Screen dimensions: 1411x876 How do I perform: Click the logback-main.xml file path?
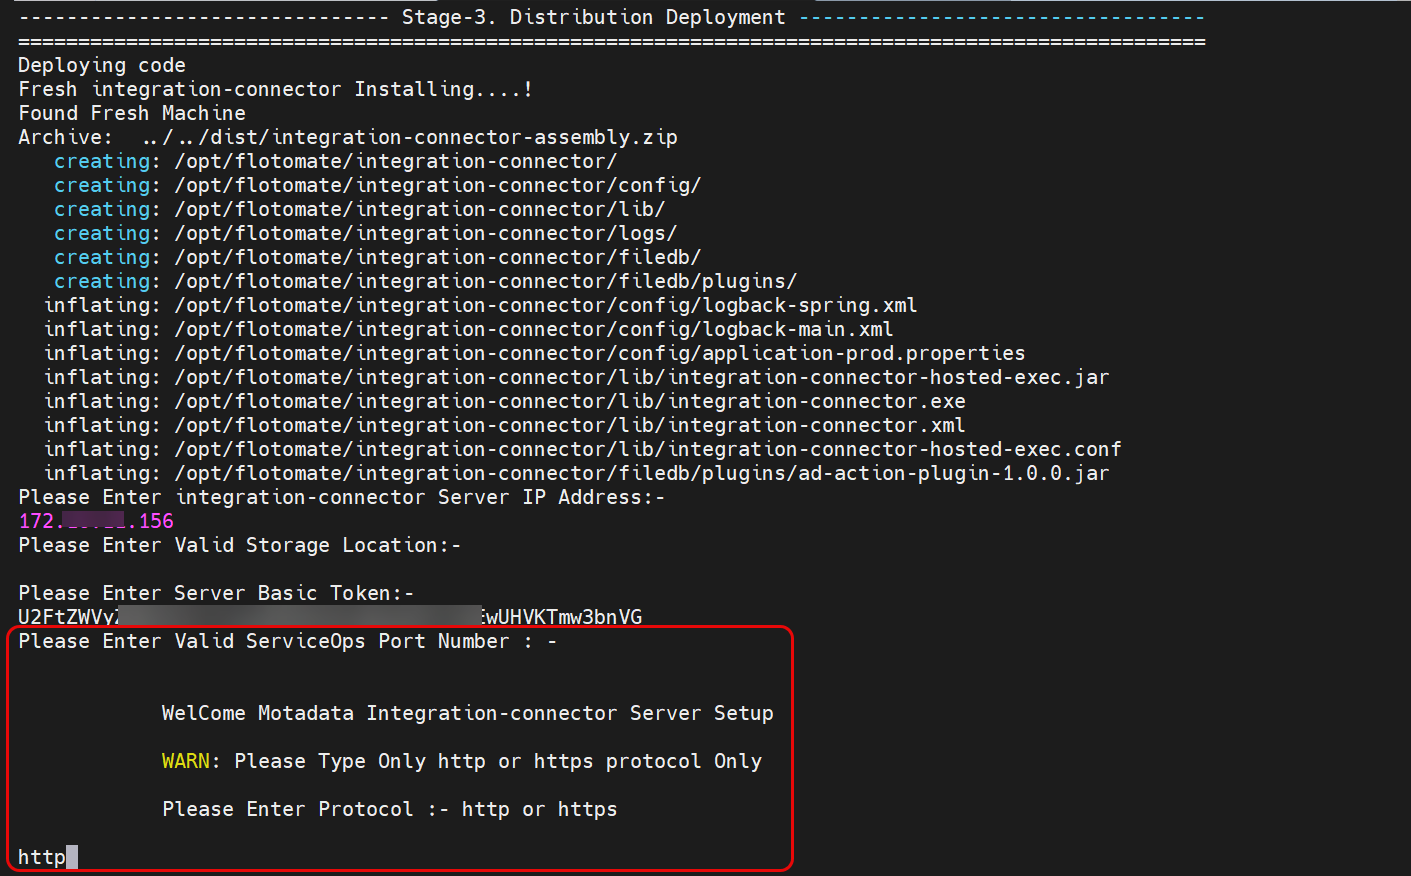click(533, 329)
